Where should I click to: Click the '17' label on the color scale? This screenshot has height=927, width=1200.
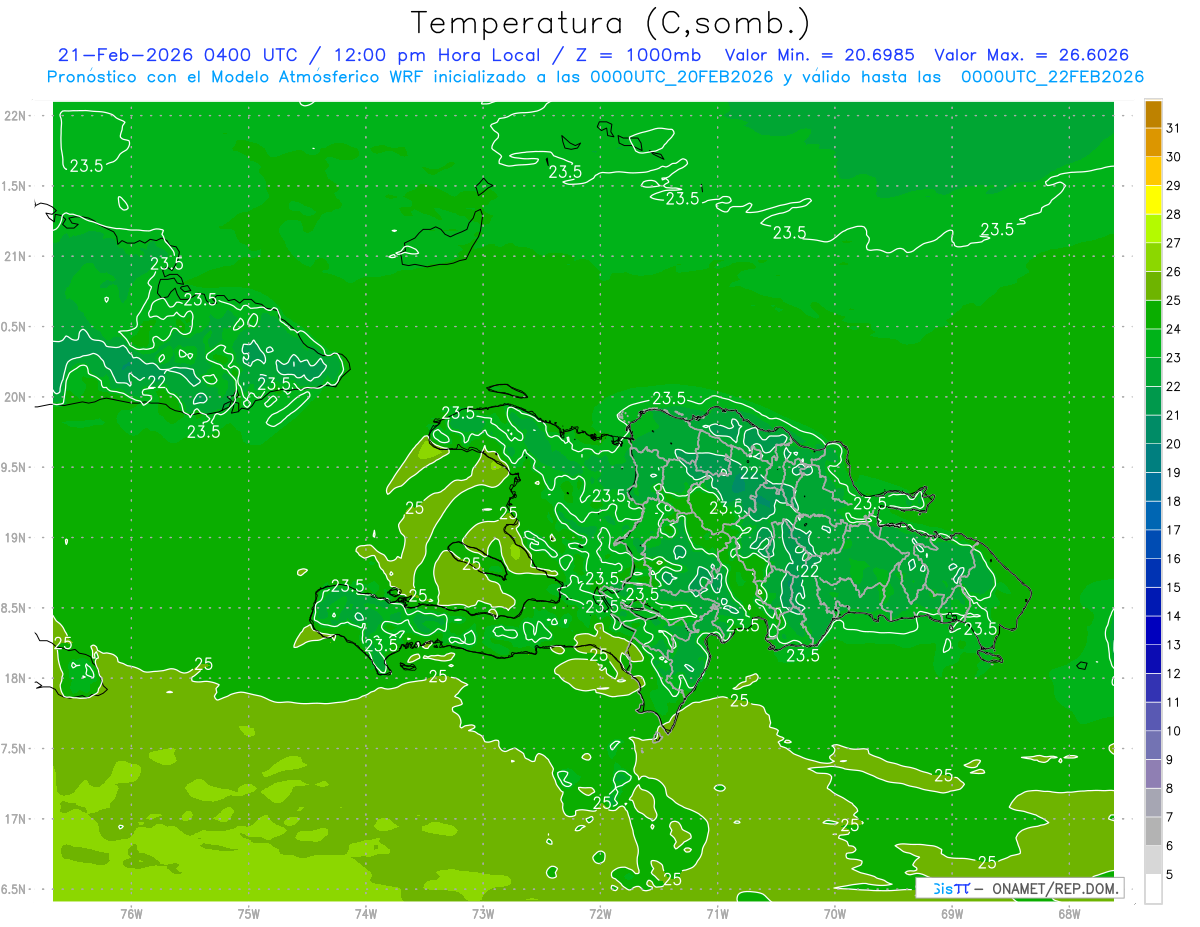coord(1174,530)
